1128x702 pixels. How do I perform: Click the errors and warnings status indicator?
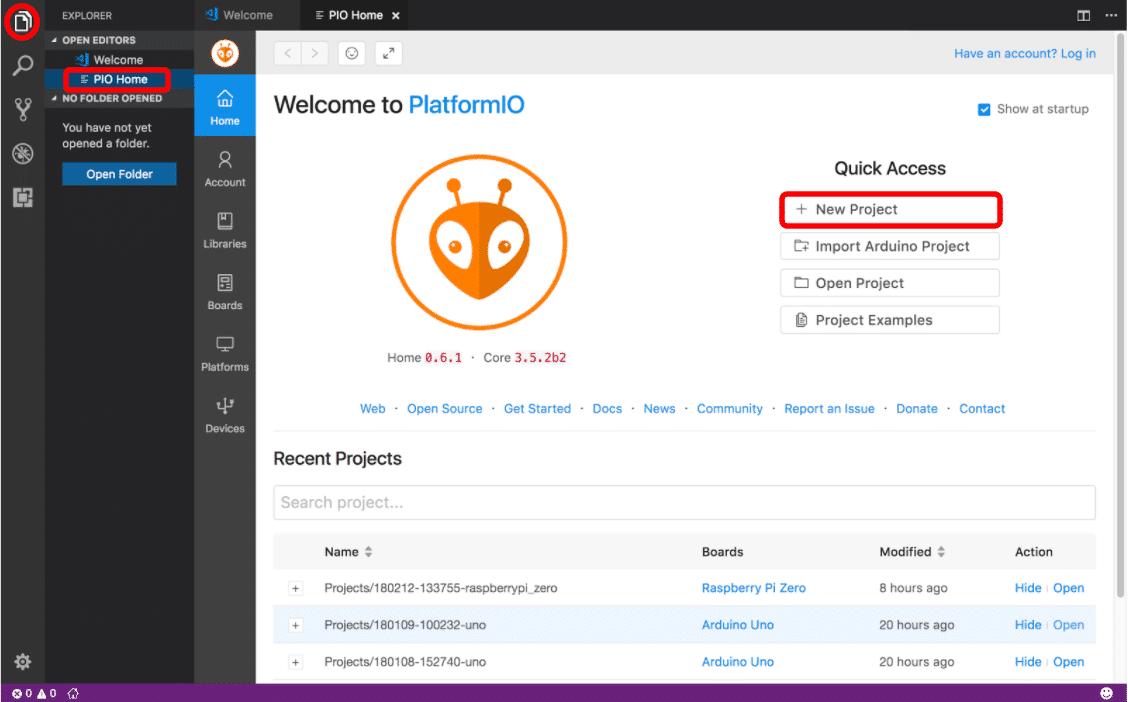(34, 693)
